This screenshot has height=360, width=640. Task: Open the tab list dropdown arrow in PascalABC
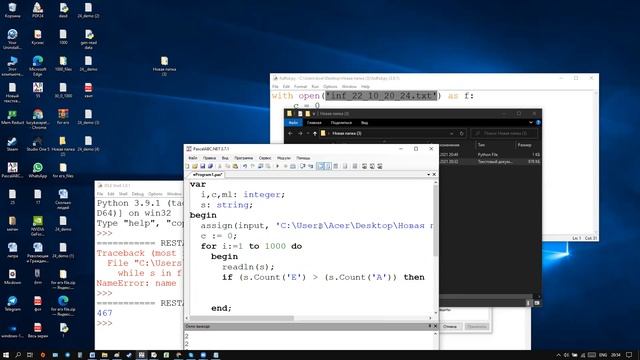pos(429,175)
